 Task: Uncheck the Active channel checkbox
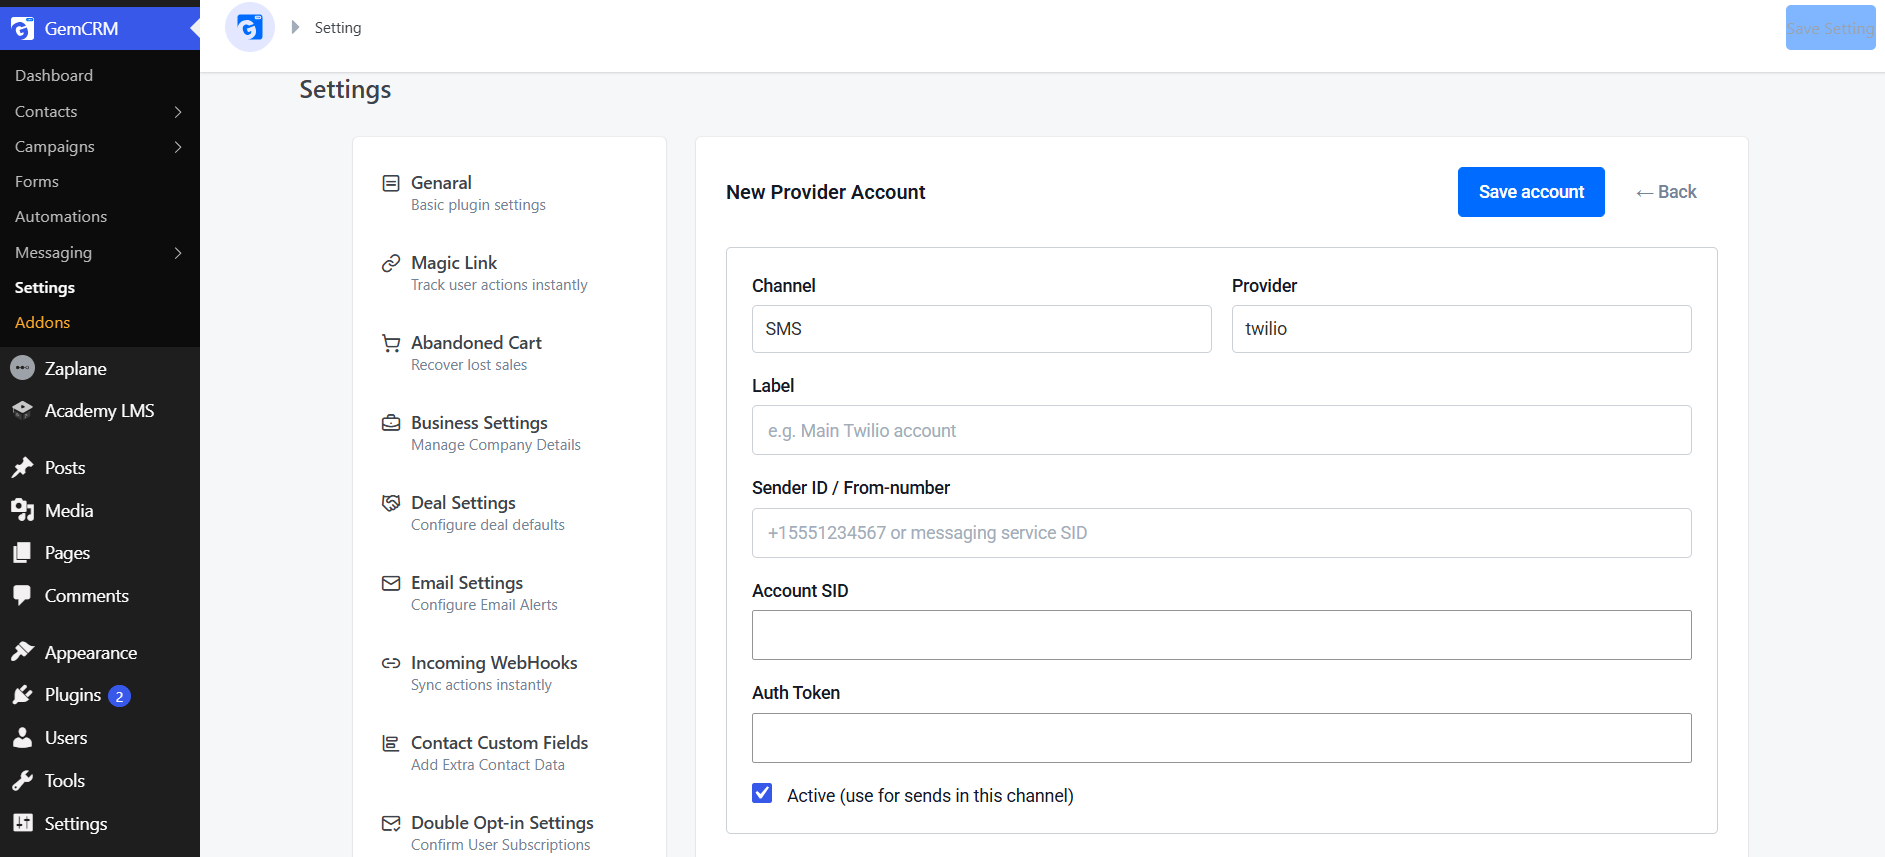coord(762,794)
